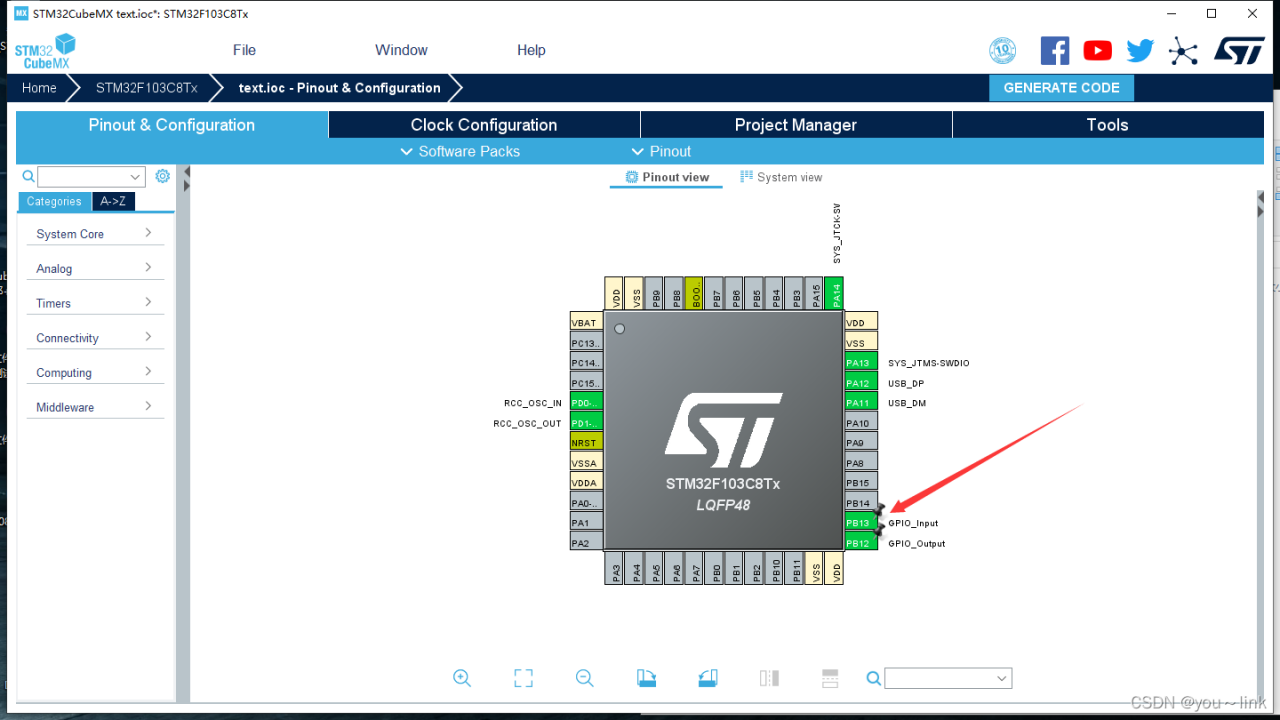The width and height of the screenshot is (1280, 720).
Task: Click the vertical split view icon
Action: click(769, 678)
